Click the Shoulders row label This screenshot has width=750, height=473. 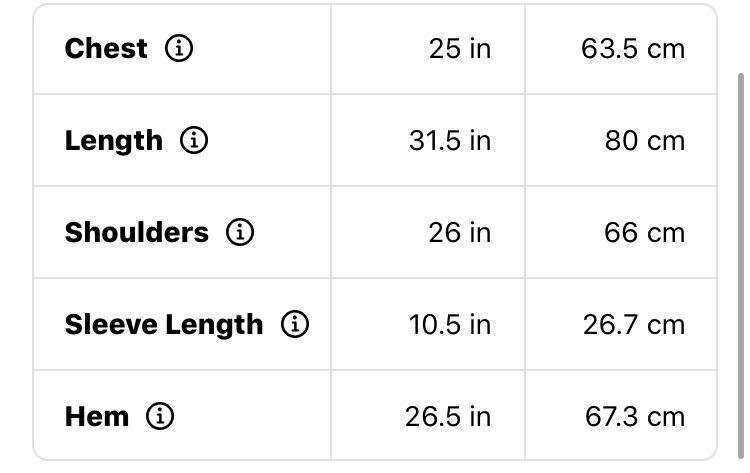(x=137, y=232)
